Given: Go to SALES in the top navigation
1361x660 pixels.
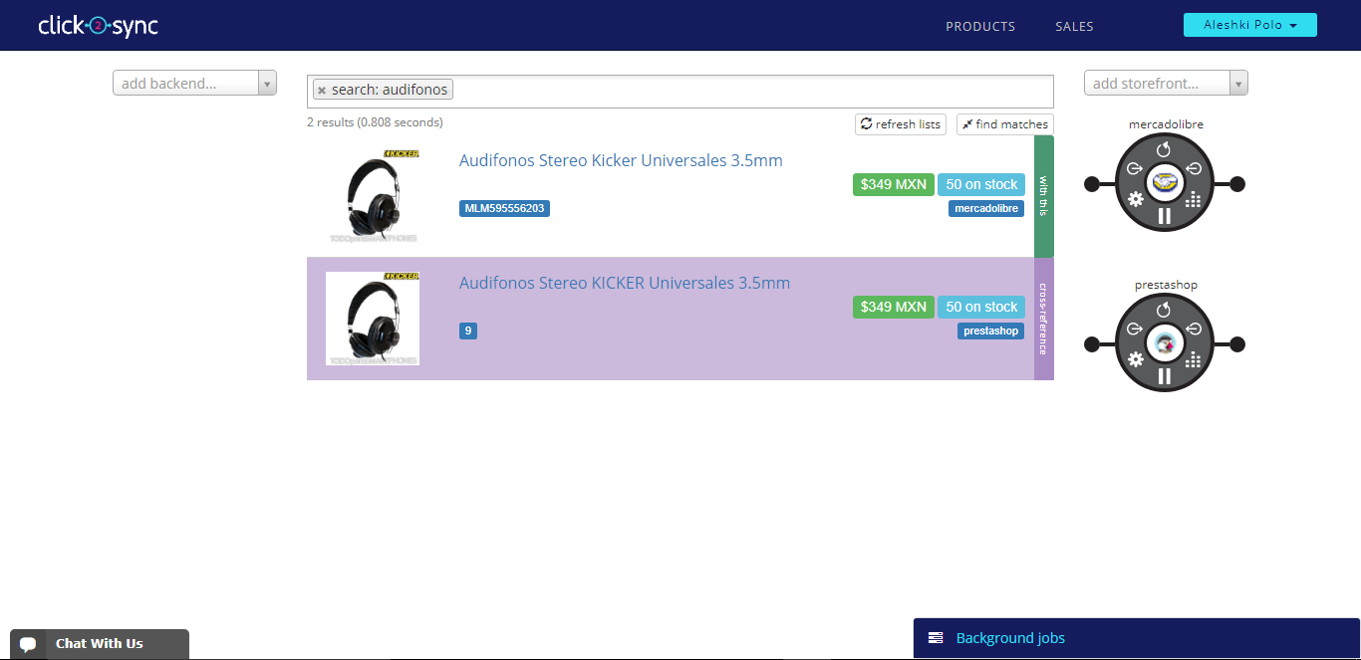Looking at the screenshot, I should (x=1074, y=26).
